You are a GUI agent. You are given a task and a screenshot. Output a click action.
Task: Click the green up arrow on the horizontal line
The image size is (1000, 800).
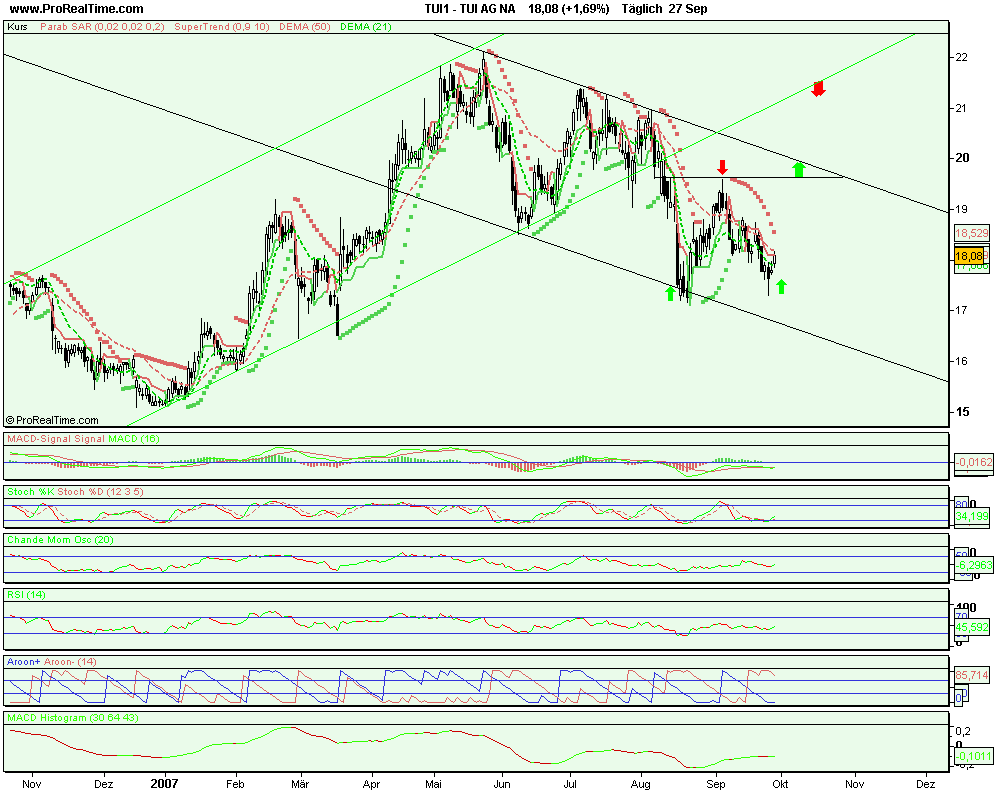coord(798,169)
